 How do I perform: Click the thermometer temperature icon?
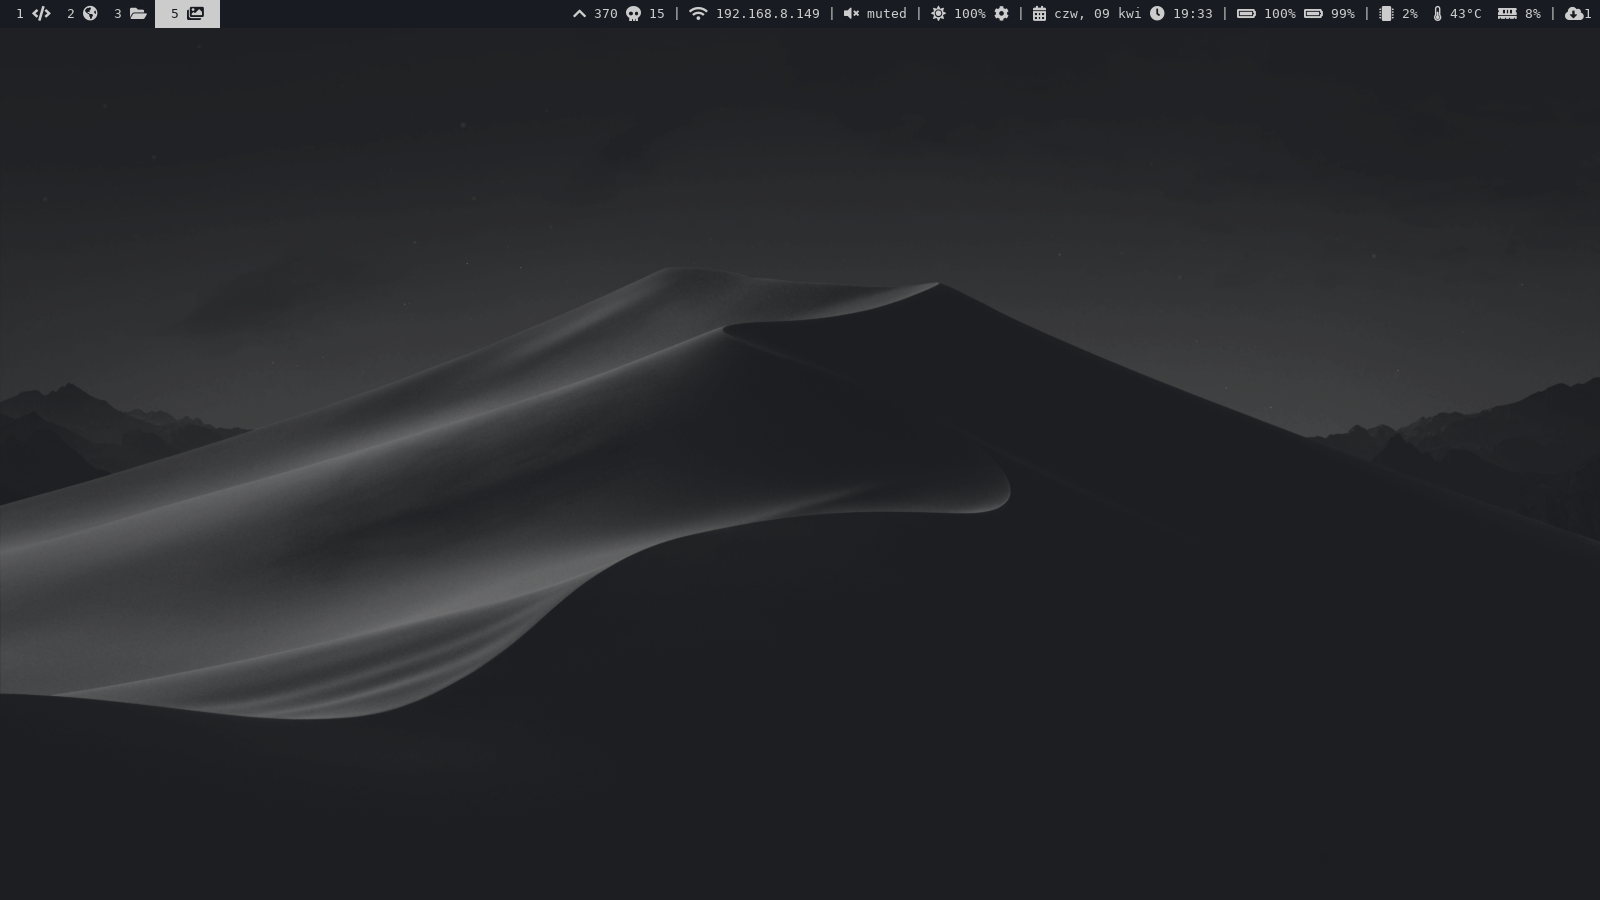(1437, 14)
